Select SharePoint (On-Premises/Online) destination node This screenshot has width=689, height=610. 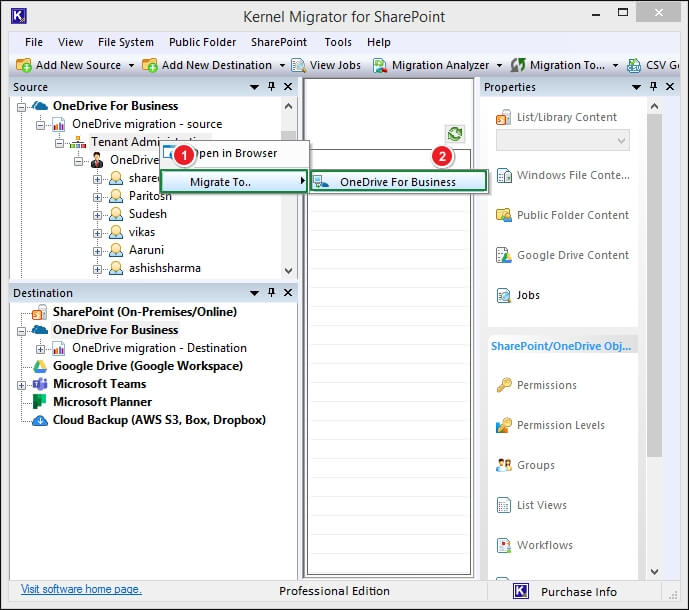coord(145,312)
